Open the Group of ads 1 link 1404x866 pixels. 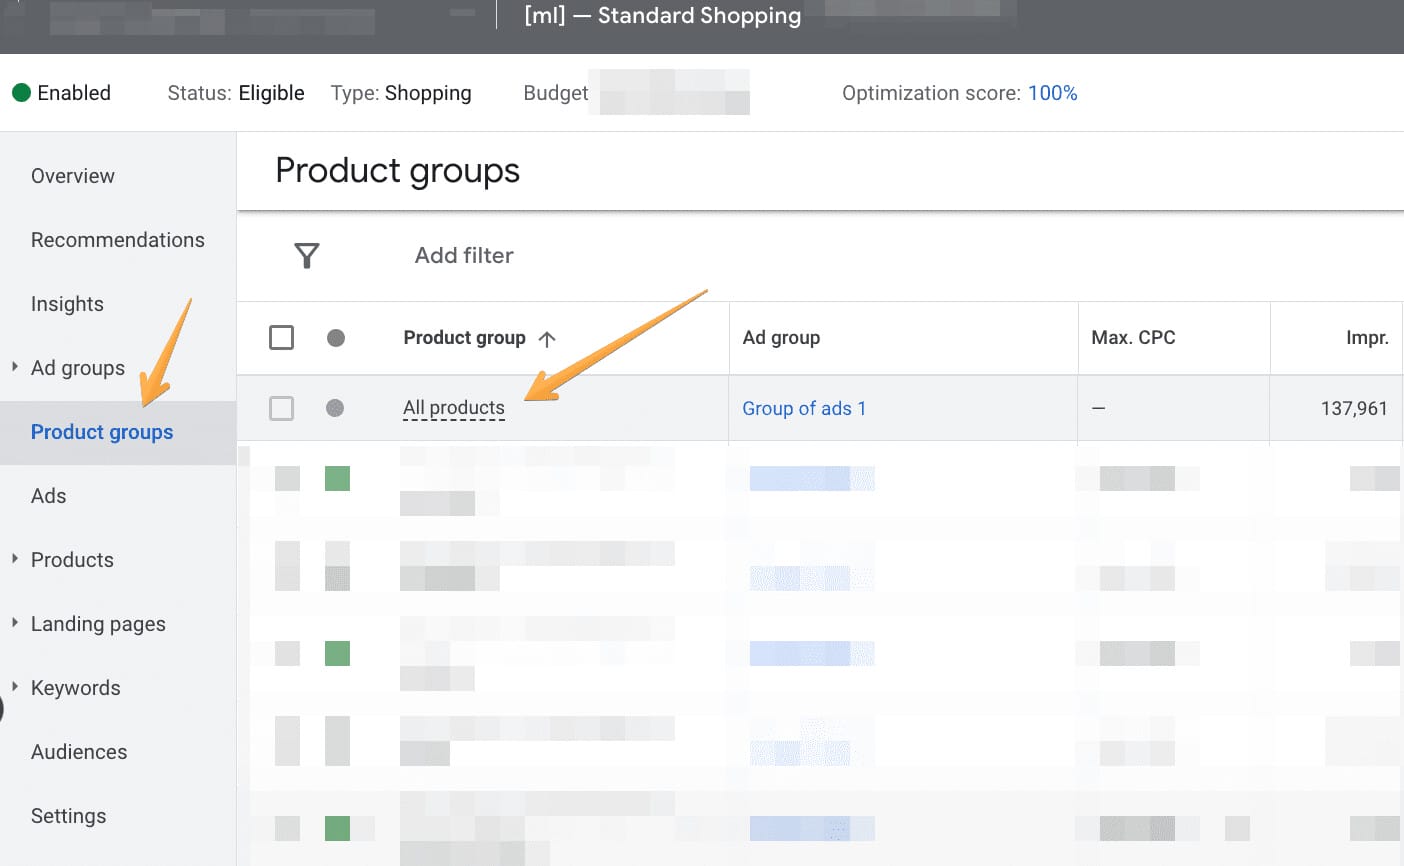coord(804,408)
